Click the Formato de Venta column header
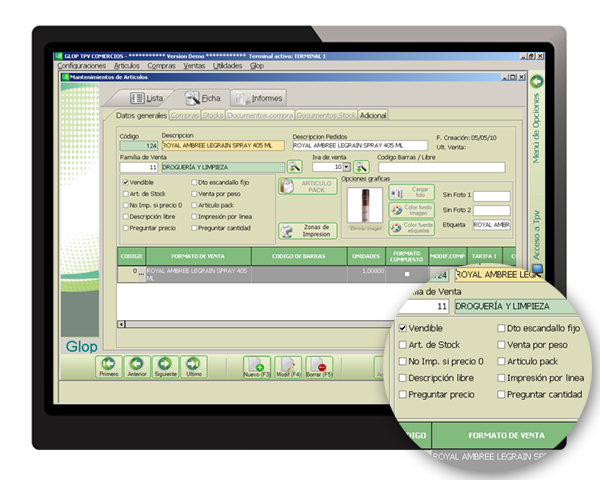The width and height of the screenshot is (600, 480). coord(198,256)
